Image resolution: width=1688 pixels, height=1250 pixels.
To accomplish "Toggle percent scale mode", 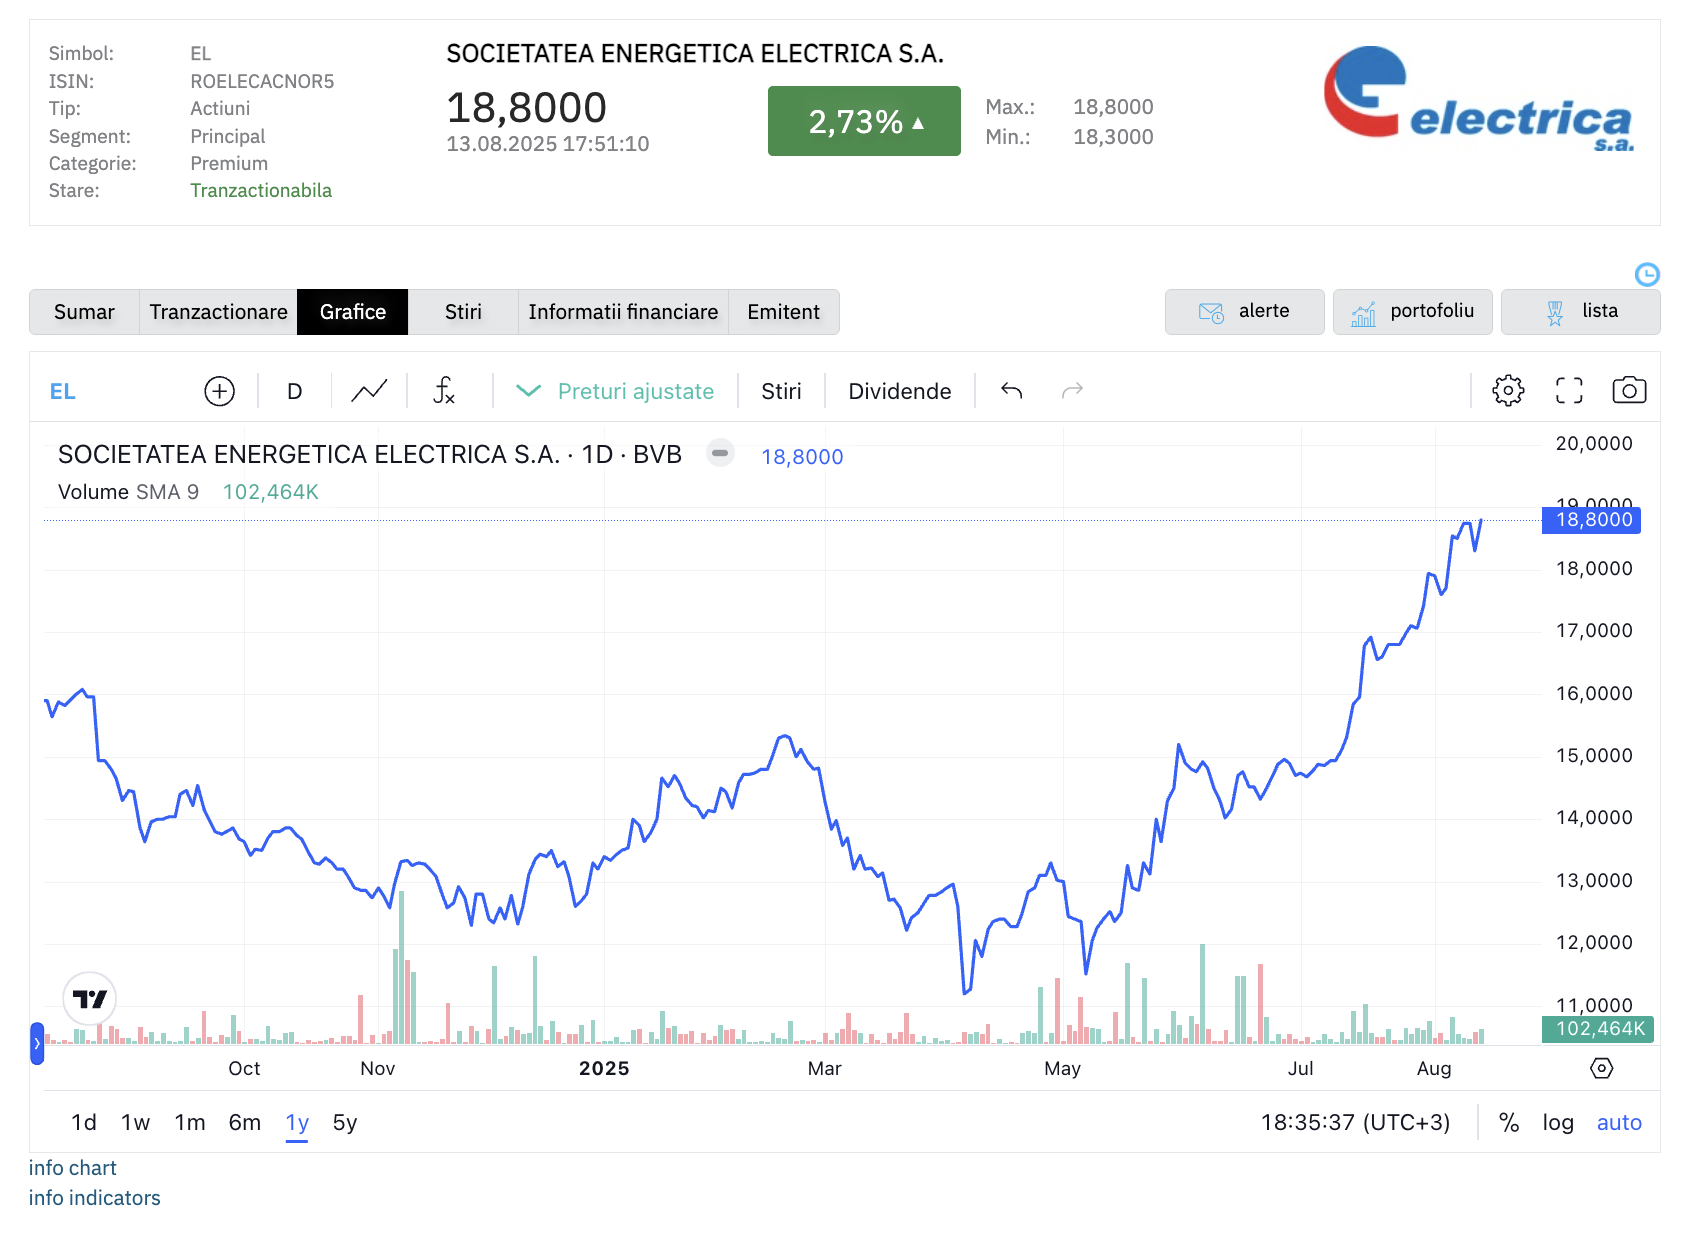I will 1509,1122.
